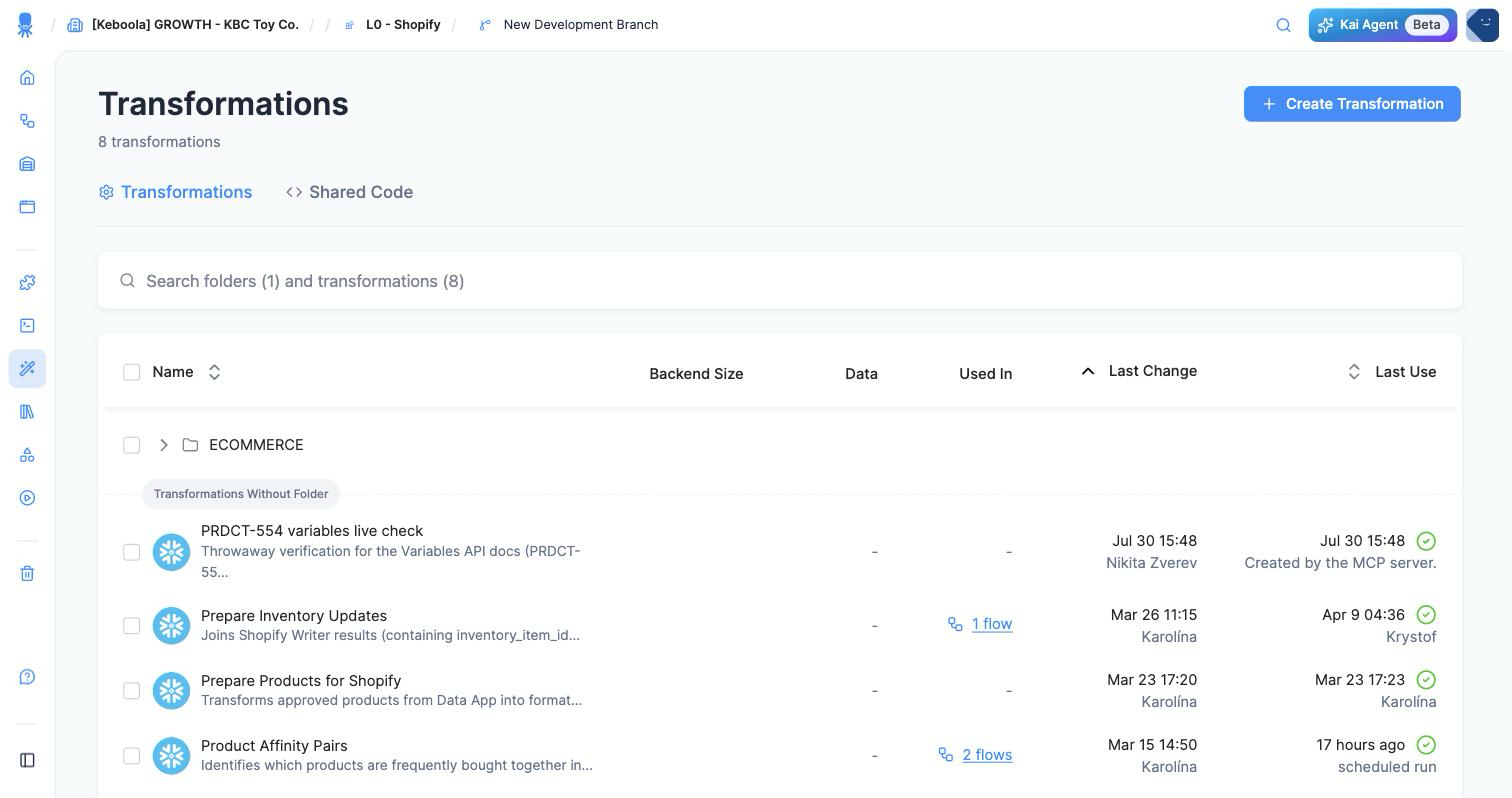Open the Dashboard home icon in sidebar
This screenshot has height=798, width=1512.
tap(27, 78)
